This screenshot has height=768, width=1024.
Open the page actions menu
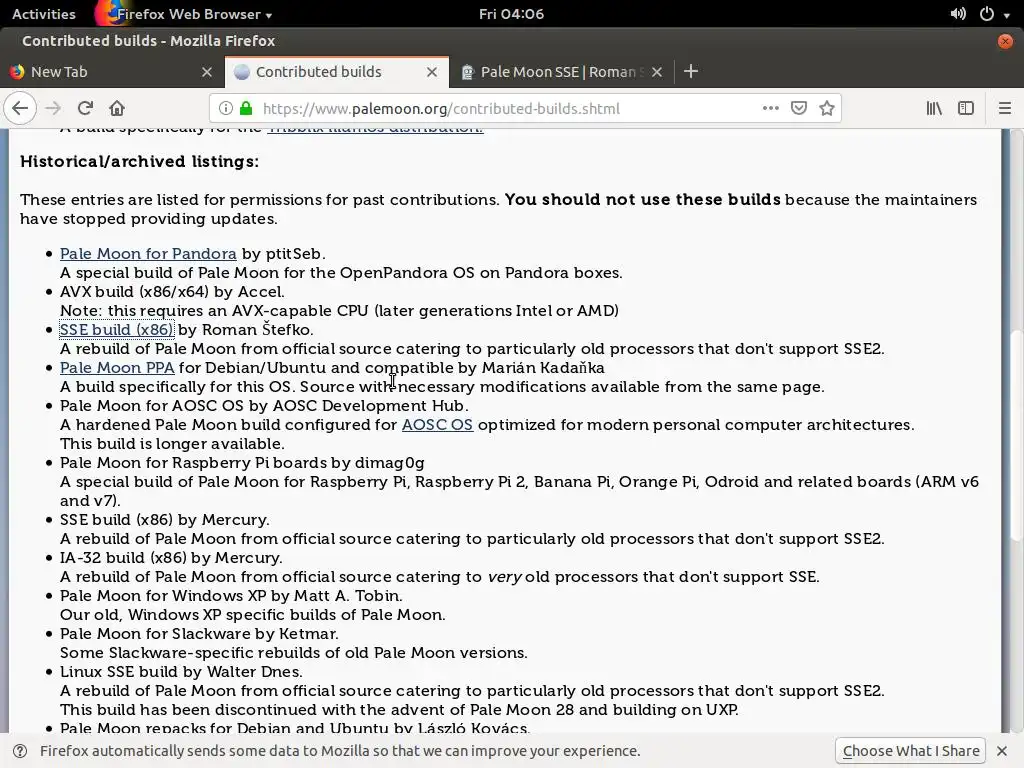coord(771,108)
